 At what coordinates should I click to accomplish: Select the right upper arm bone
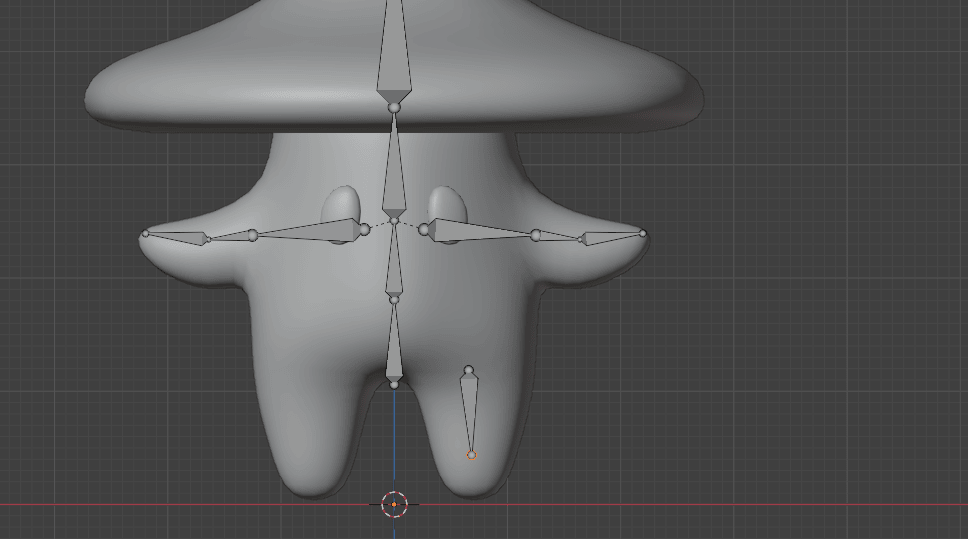478,231
